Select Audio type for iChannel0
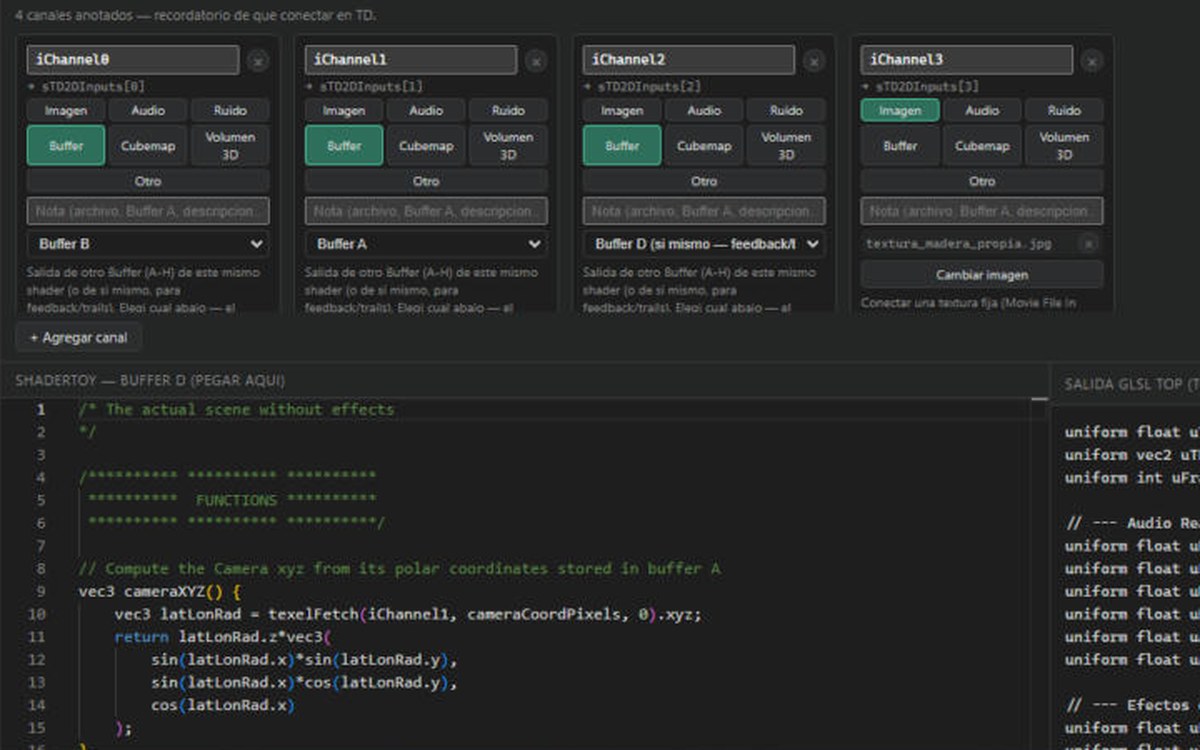1200x750 pixels. 148,110
